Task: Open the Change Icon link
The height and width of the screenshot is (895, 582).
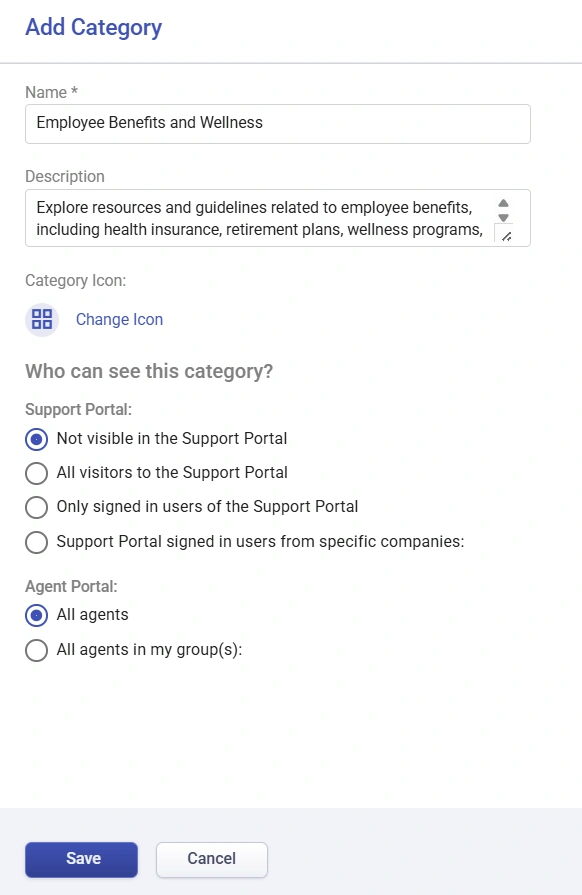Action: [119, 319]
